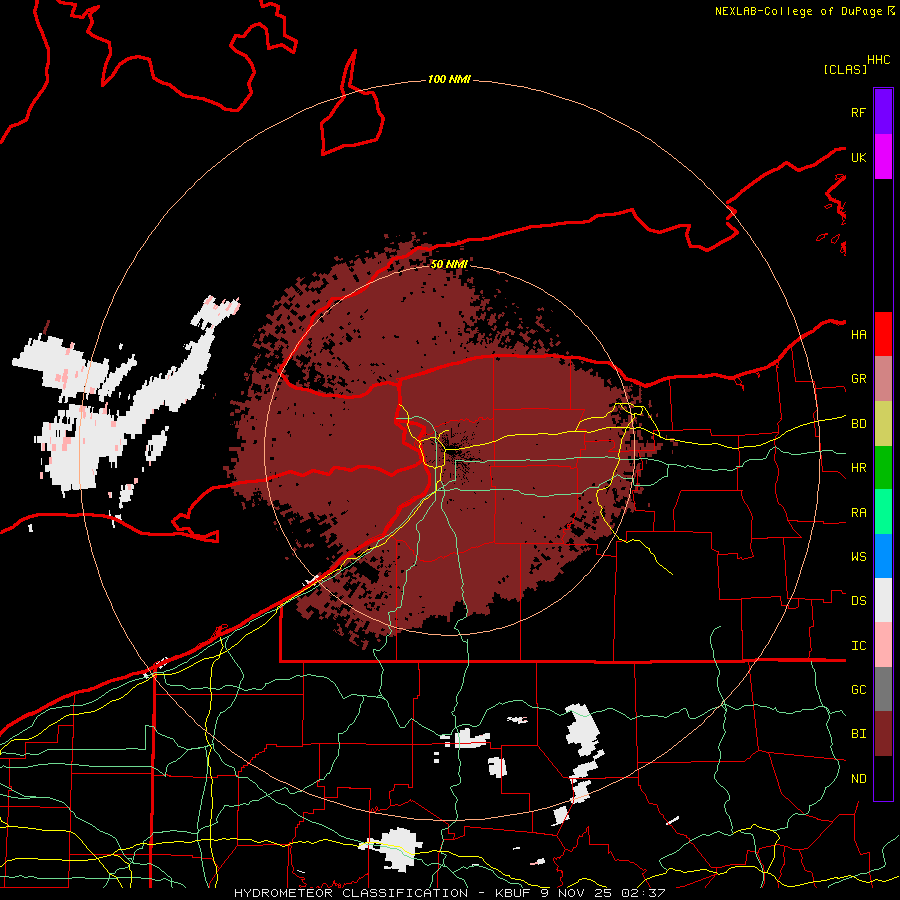
Task: Click the IC pink legend swatch
Action: (883, 645)
